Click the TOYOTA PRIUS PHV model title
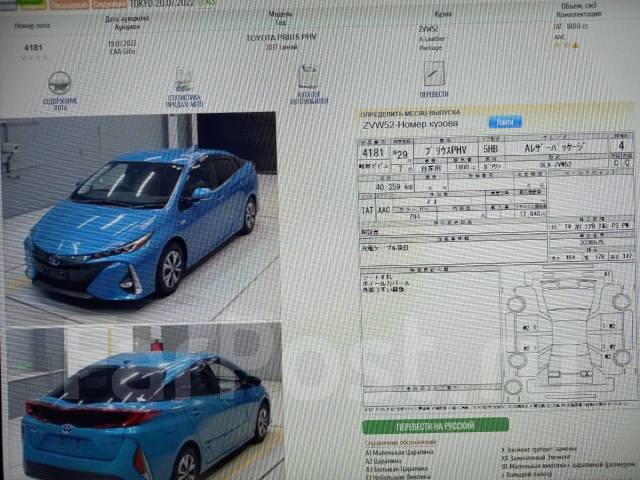 coord(282,38)
